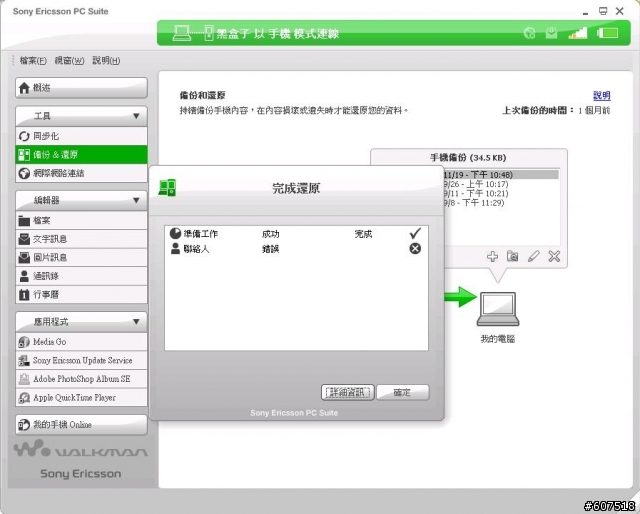Select 同步化 sync item

81,136
